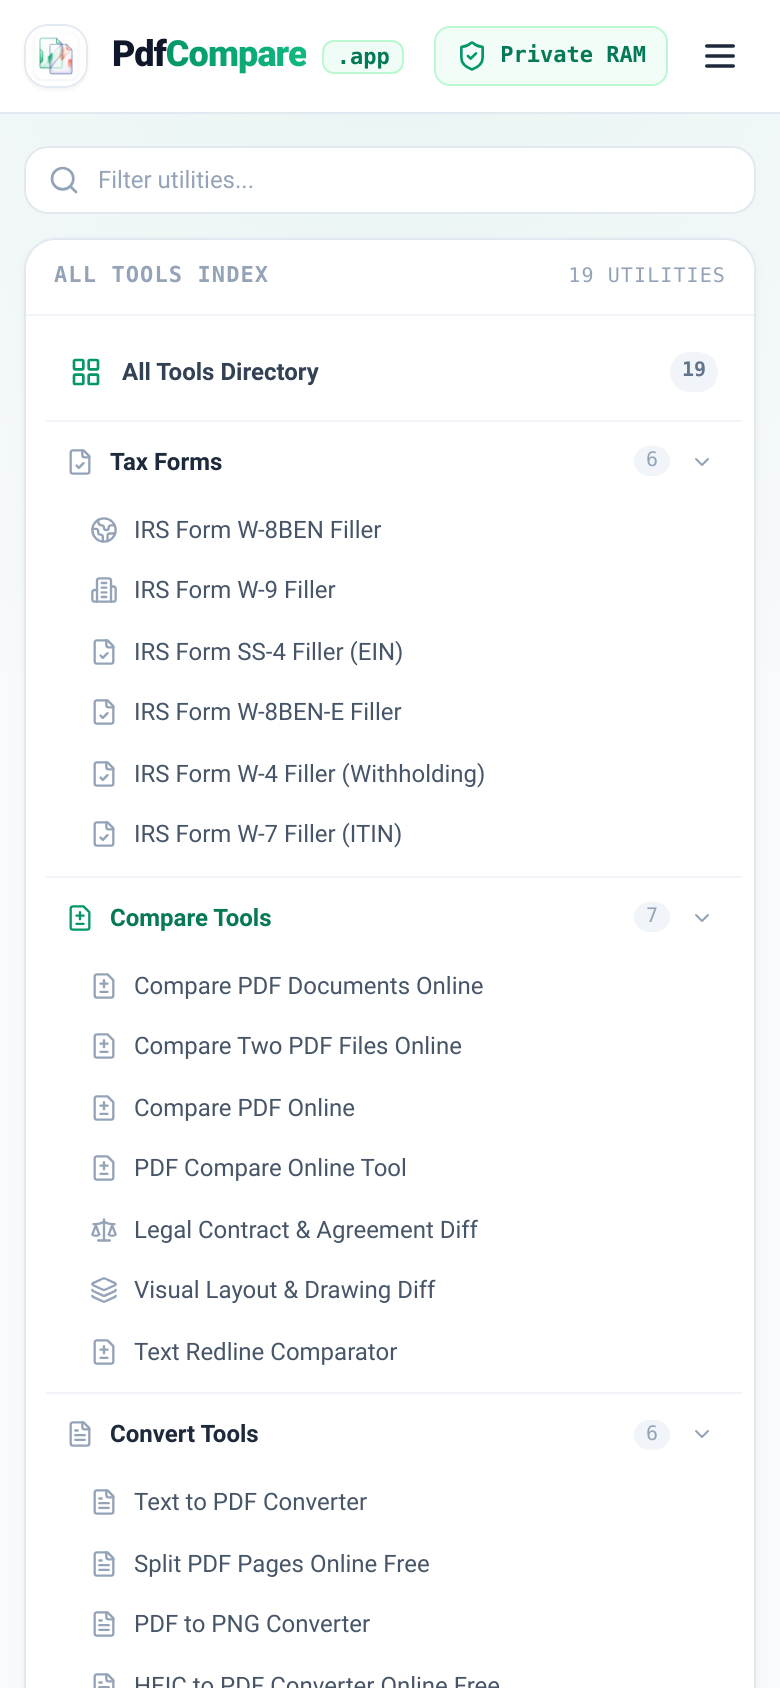Collapse the Tax Forms section chevron
This screenshot has height=1688, width=780.
pyautogui.click(x=702, y=462)
